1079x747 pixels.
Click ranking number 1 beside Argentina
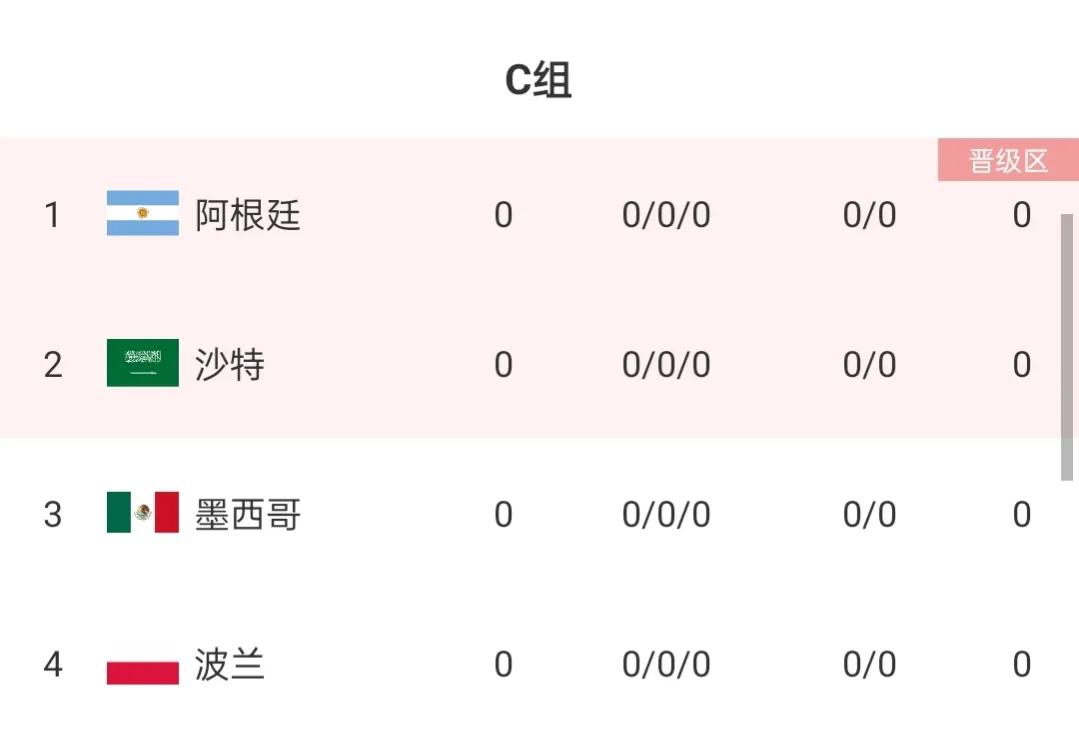51,215
